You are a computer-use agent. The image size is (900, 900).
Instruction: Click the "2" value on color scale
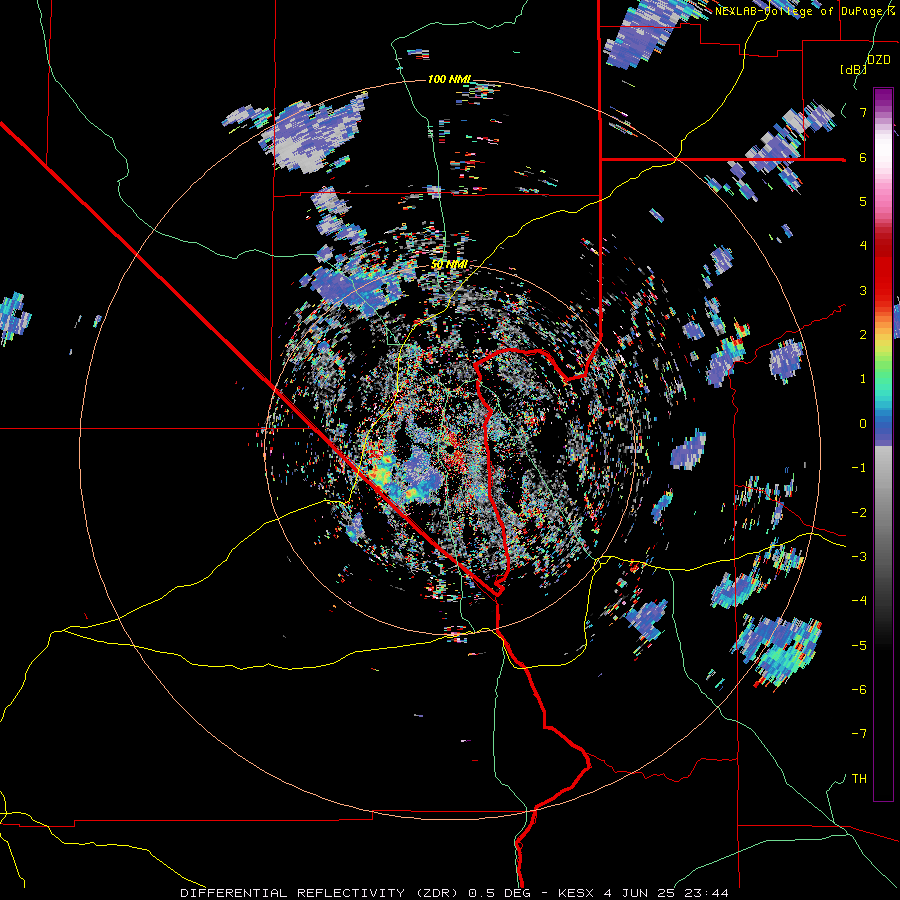(x=863, y=335)
